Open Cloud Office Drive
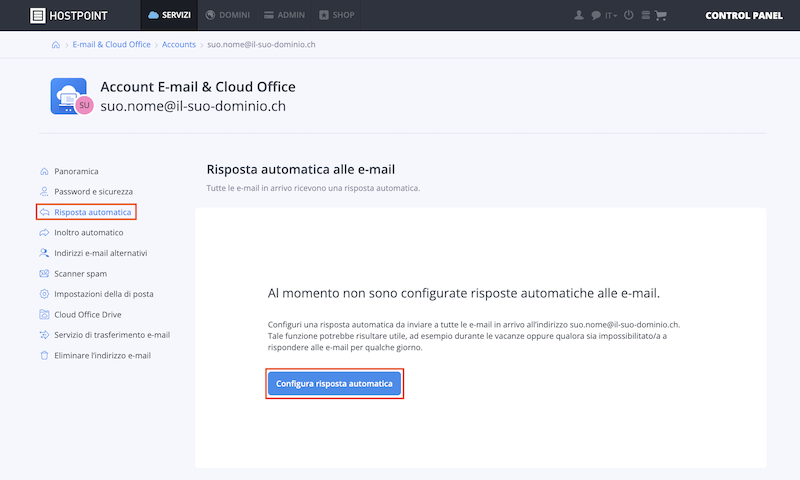This screenshot has height=480, width=800. pos(88,315)
